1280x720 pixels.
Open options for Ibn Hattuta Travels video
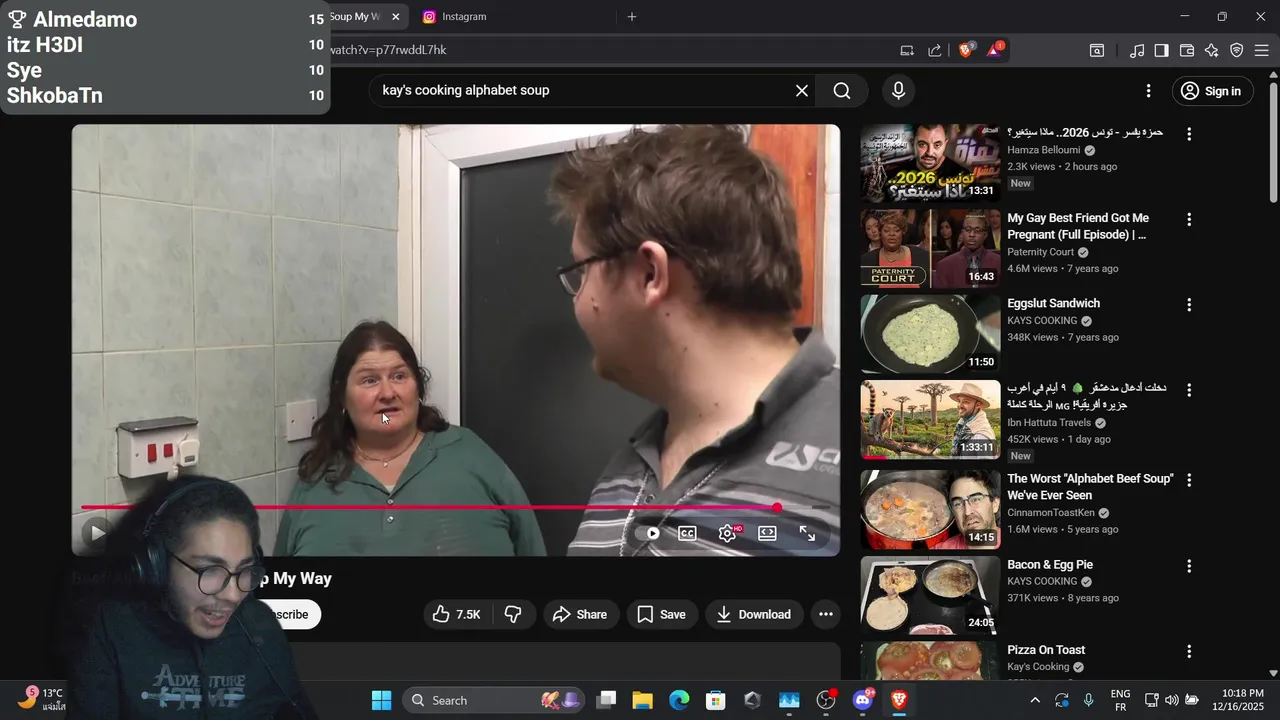(x=1189, y=389)
